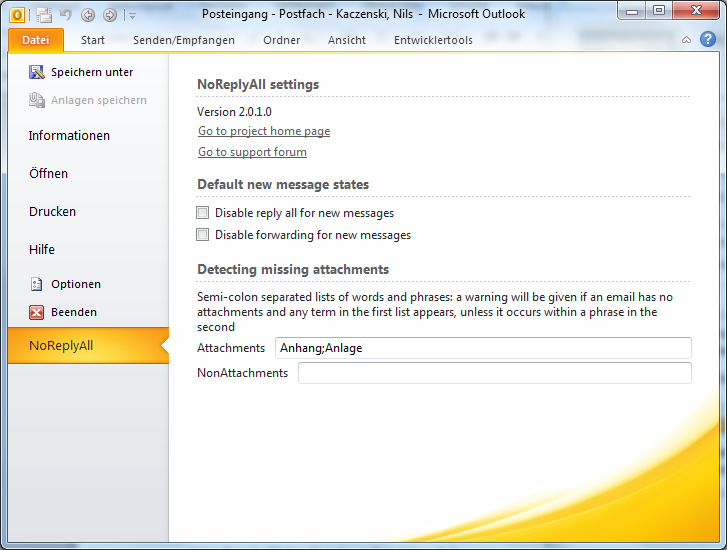Enable Disable reply all for new messages
The height and width of the screenshot is (550, 727).
click(x=203, y=212)
